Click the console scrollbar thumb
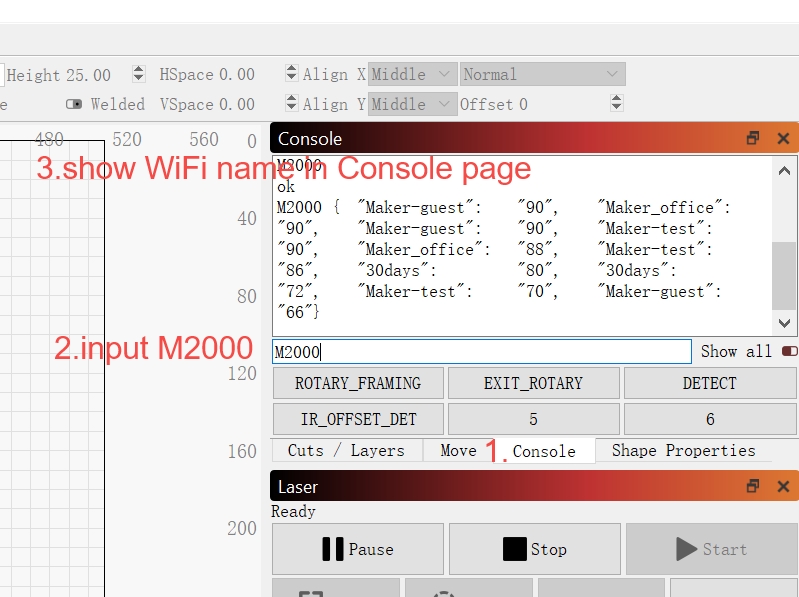The height and width of the screenshot is (597, 799). (x=784, y=276)
